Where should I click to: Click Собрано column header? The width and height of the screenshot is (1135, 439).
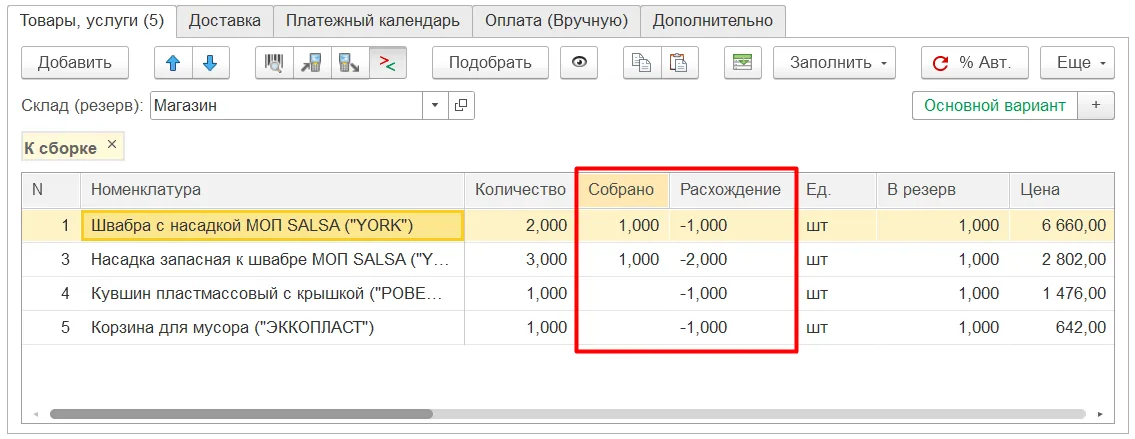point(623,190)
